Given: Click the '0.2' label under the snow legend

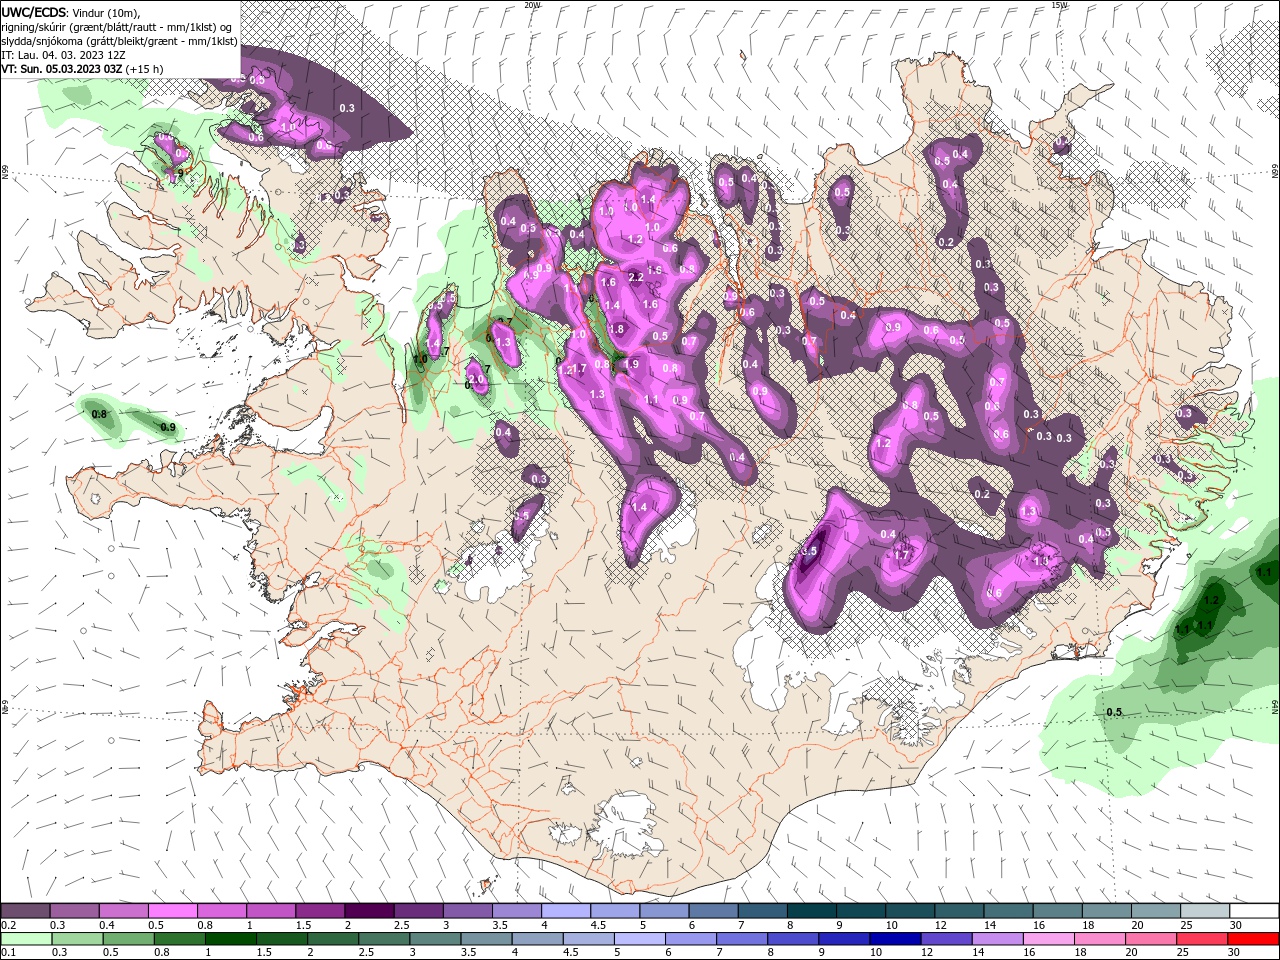Looking at the screenshot, I should coord(9,925).
